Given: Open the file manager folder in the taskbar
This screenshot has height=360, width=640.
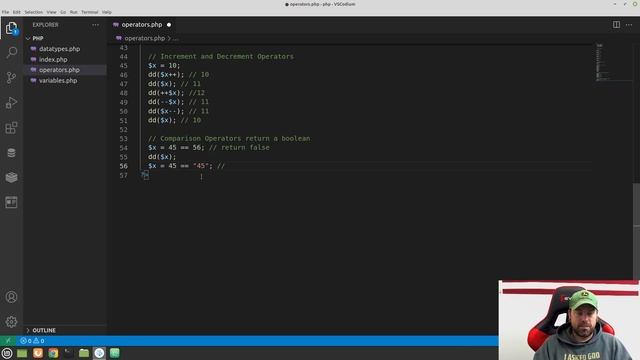Looking at the screenshot, I should [x=84, y=353].
